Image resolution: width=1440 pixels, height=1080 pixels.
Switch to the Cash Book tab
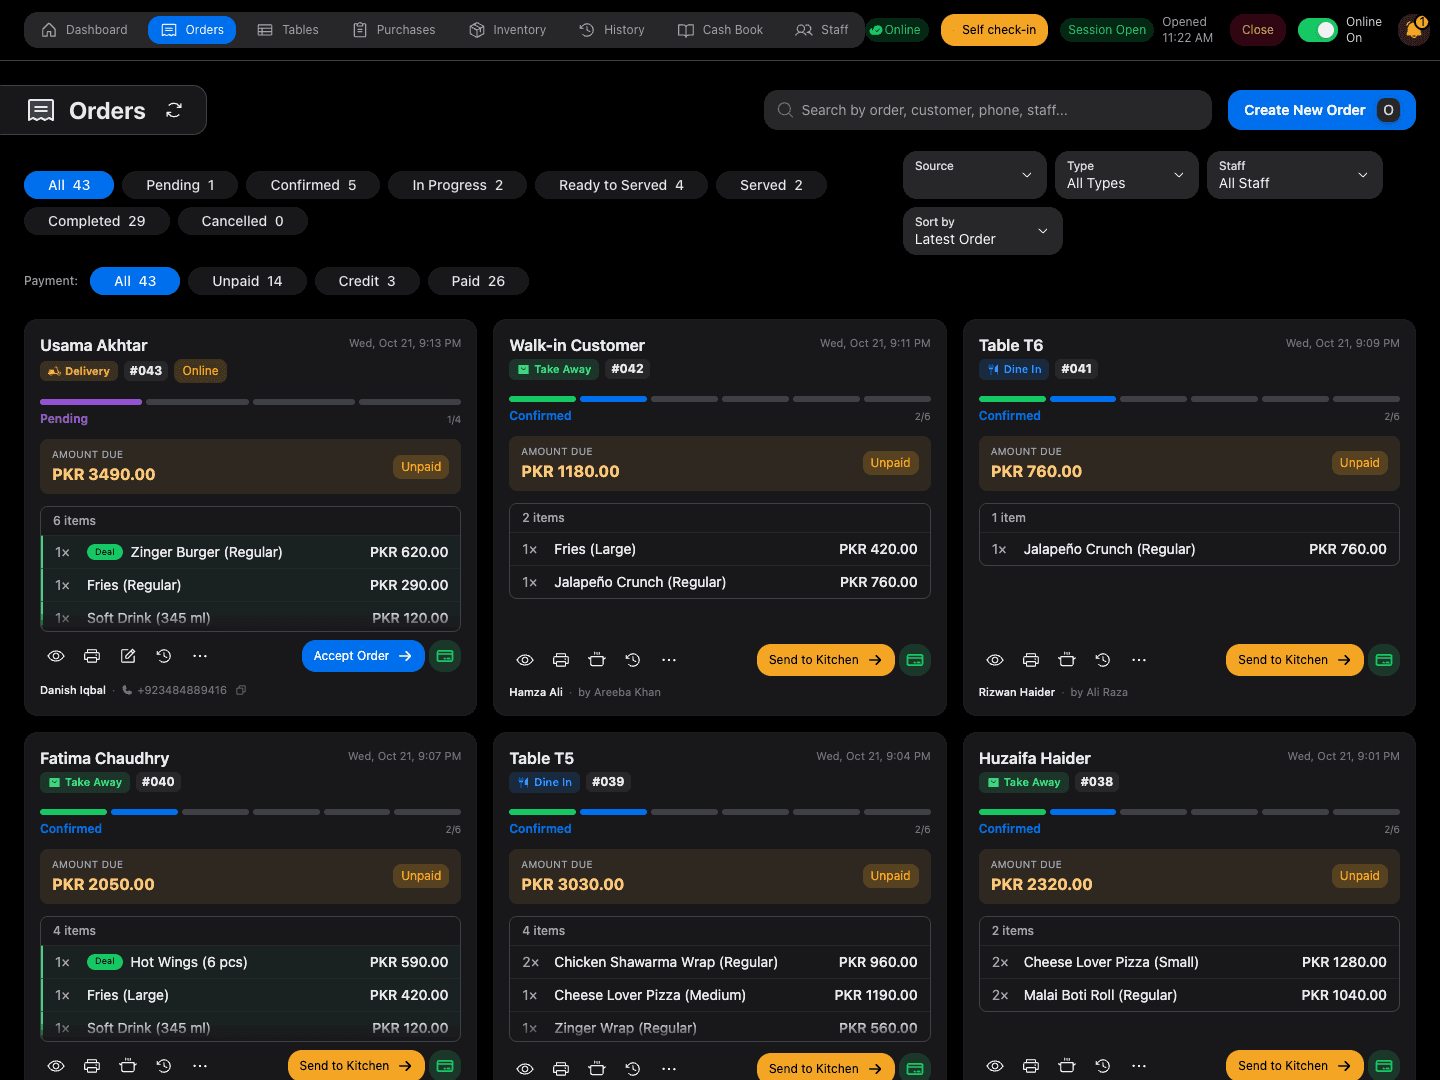pyautogui.click(x=720, y=30)
